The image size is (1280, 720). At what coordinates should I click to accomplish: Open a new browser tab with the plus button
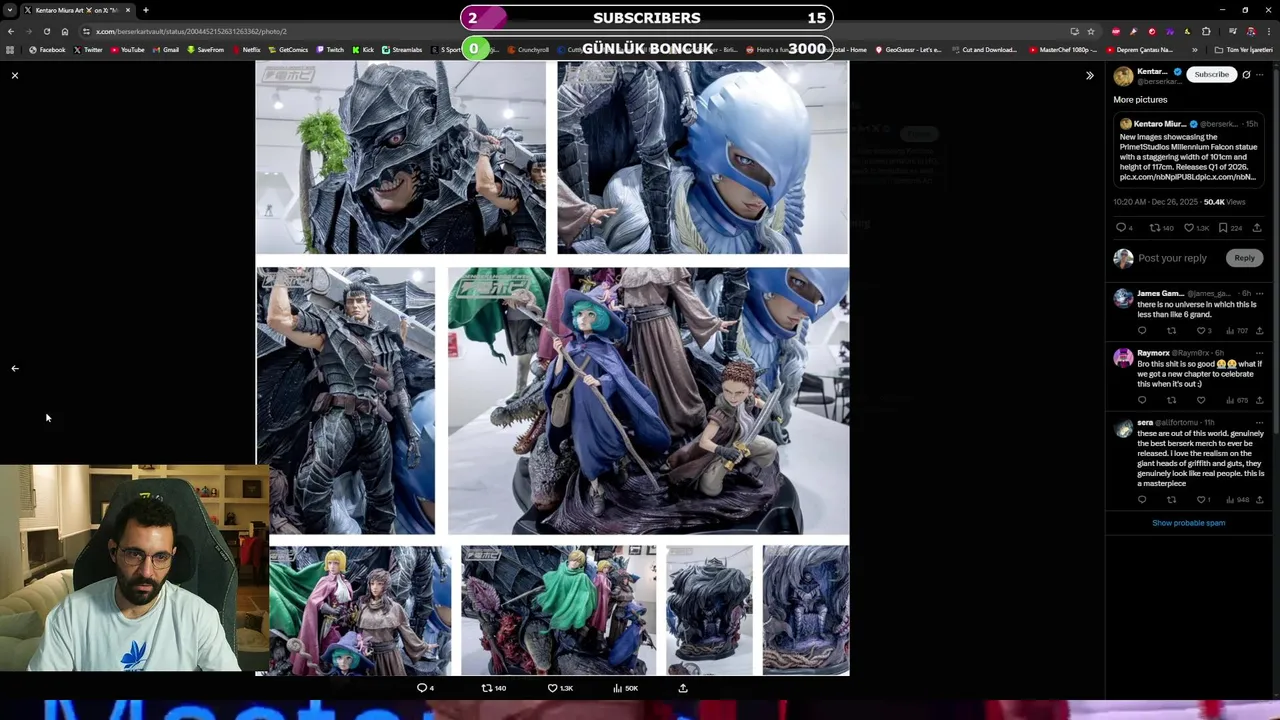click(146, 10)
